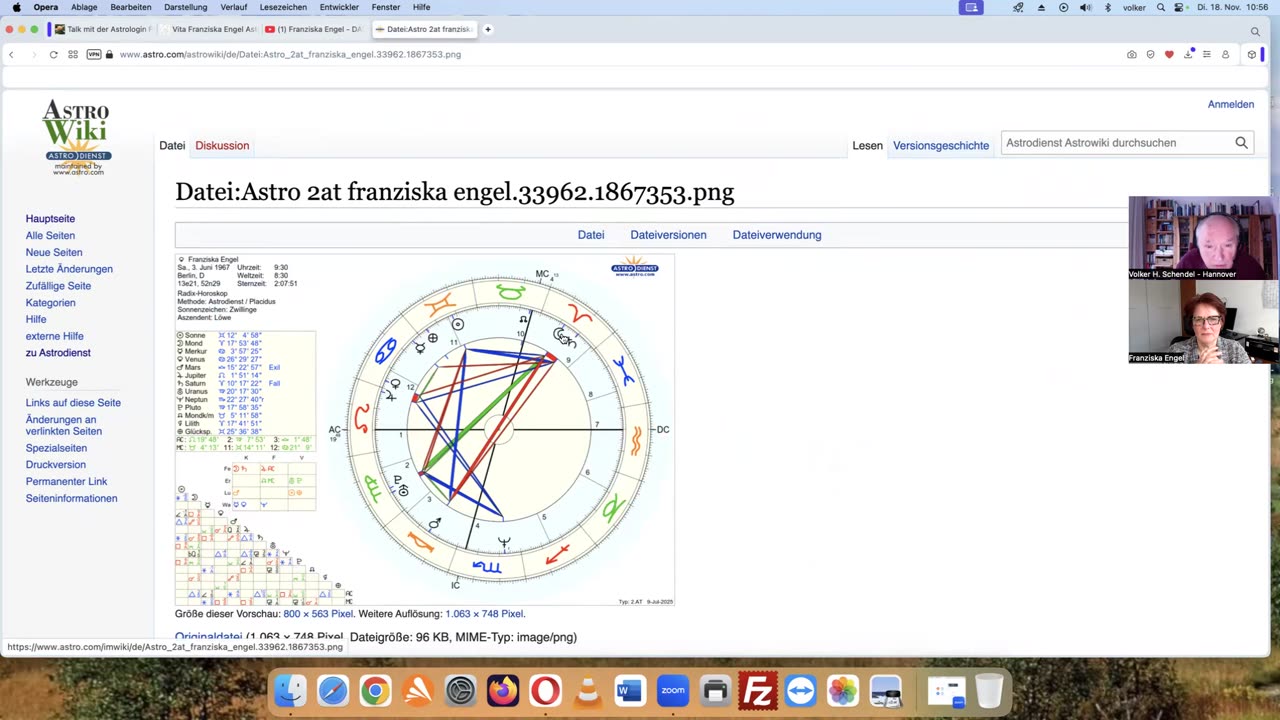Viewport: 1280px width, 720px height.
Task: Open Permanenter Link in sidebar
Action: pyautogui.click(x=66, y=482)
